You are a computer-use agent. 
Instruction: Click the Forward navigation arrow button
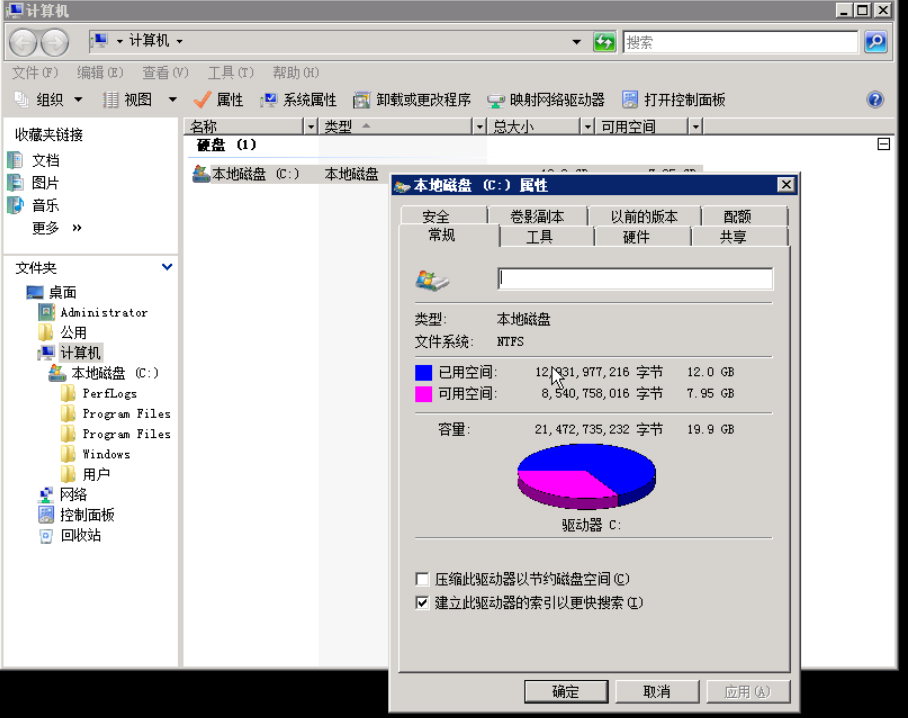pyautogui.click(x=55, y=42)
